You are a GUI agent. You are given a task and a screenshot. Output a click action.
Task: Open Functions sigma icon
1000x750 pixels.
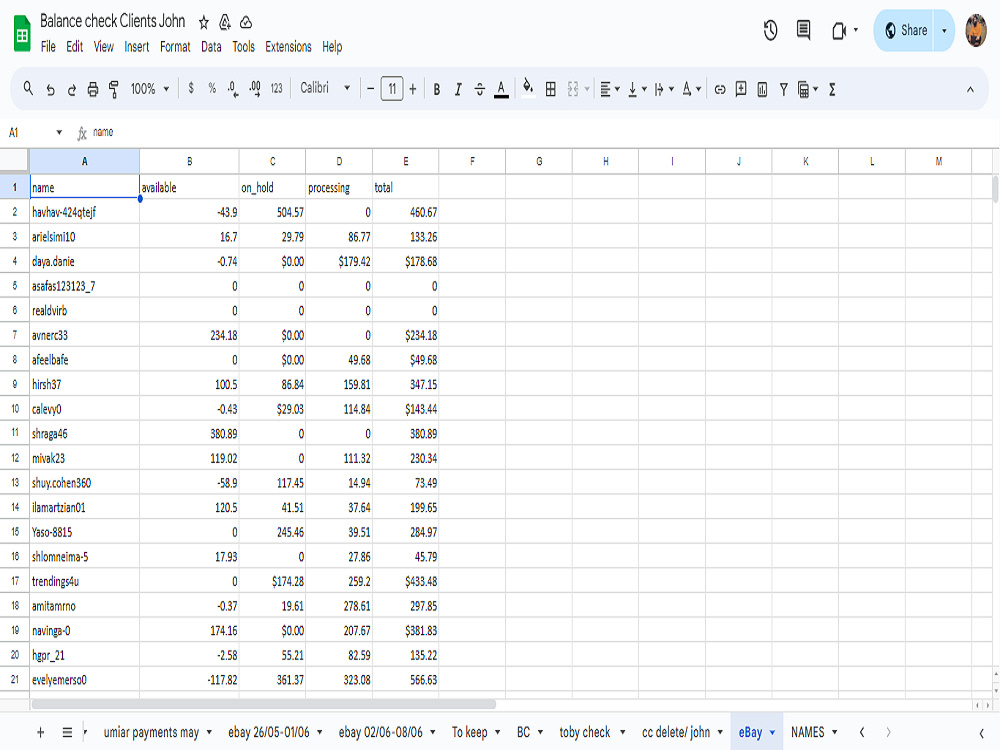[x=832, y=89]
